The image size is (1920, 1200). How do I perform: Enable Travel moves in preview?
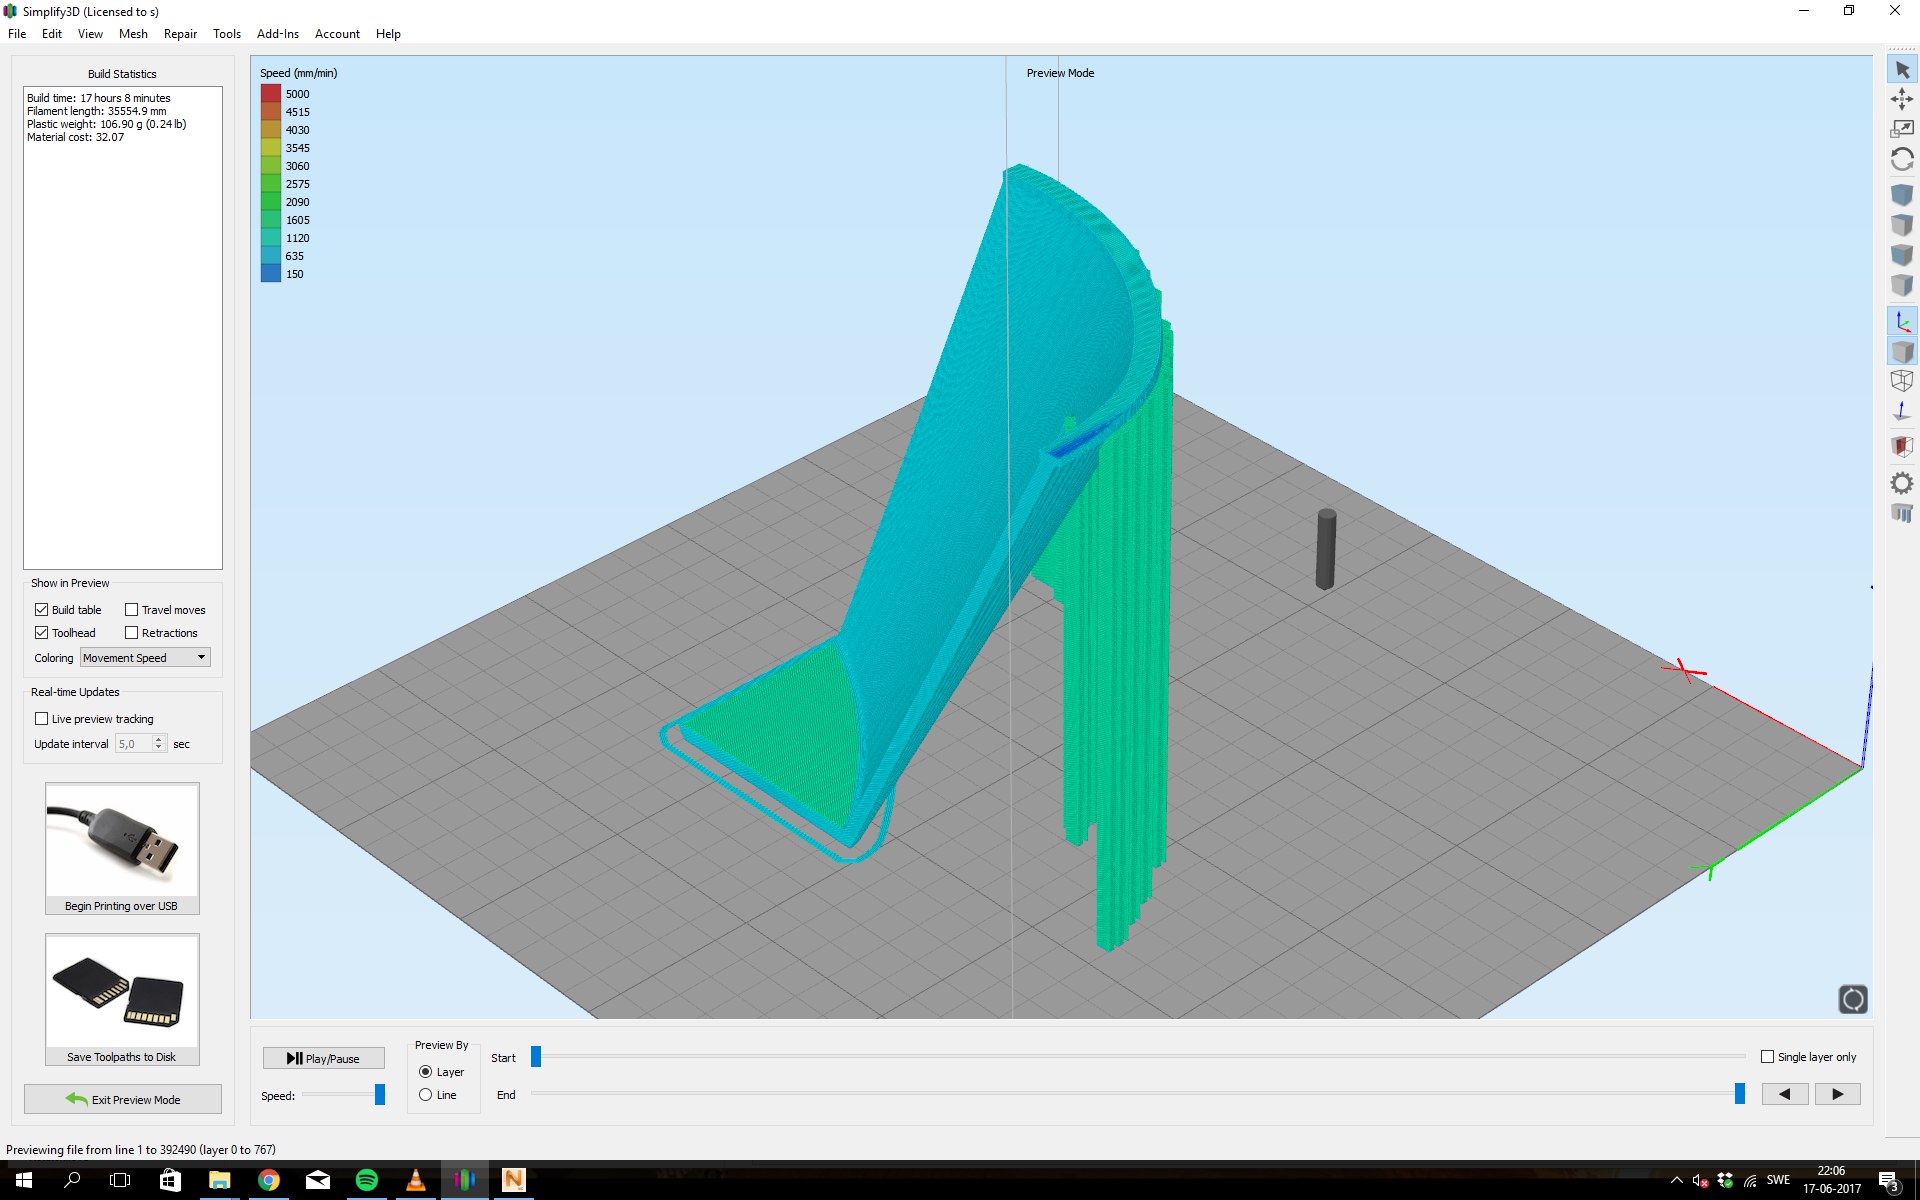(x=132, y=610)
